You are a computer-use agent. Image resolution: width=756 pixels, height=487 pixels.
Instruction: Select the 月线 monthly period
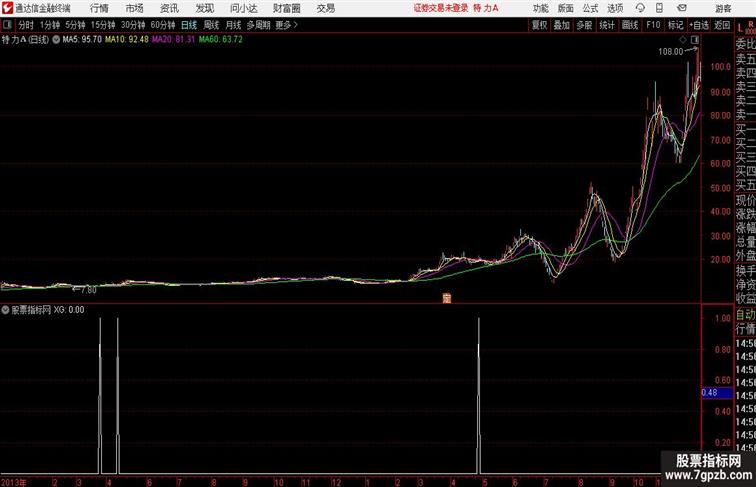click(233, 25)
